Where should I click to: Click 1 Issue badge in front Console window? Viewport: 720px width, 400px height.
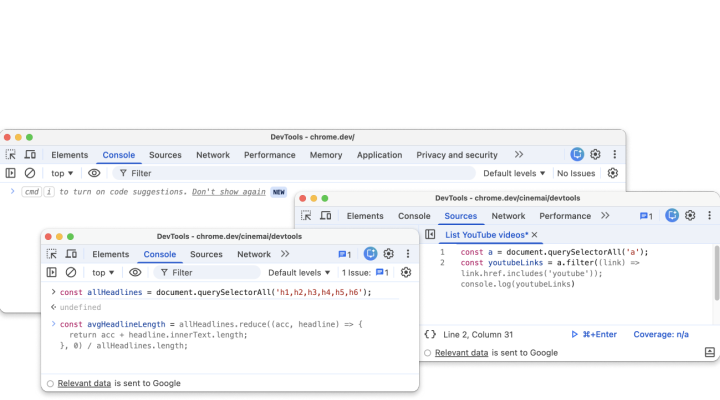point(366,272)
